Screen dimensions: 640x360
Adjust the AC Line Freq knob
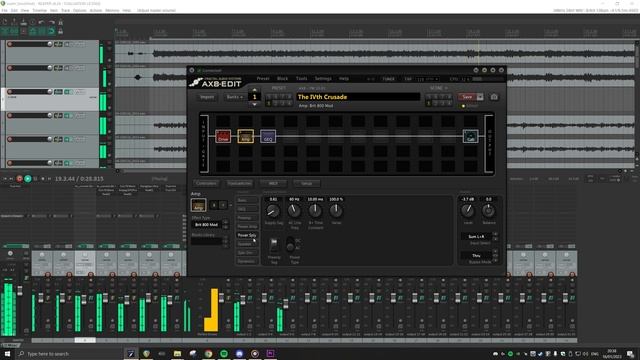pyautogui.click(x=294, y=211)
